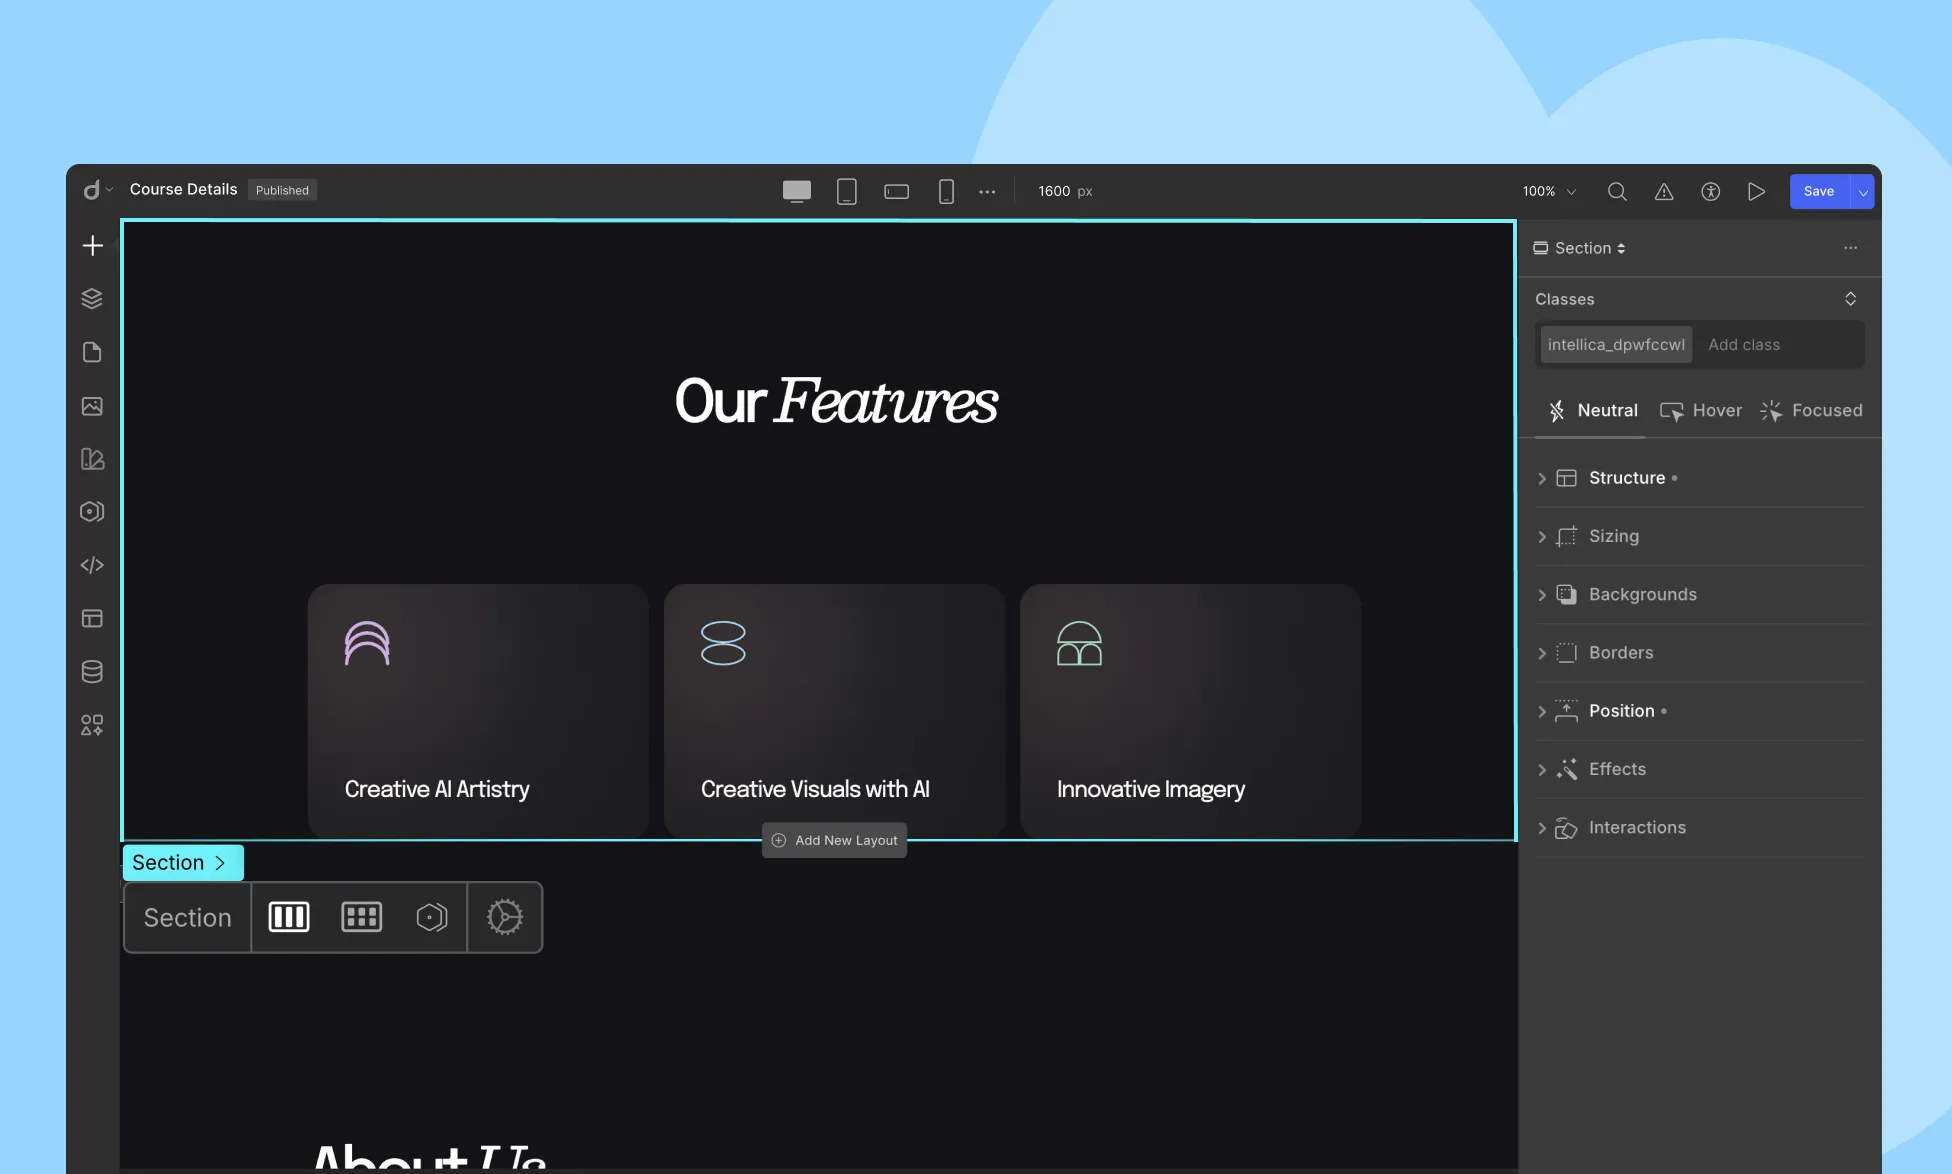Screen dimensions: 1952x1174
Task: Open the Media images icon
Action: point(92,405)
